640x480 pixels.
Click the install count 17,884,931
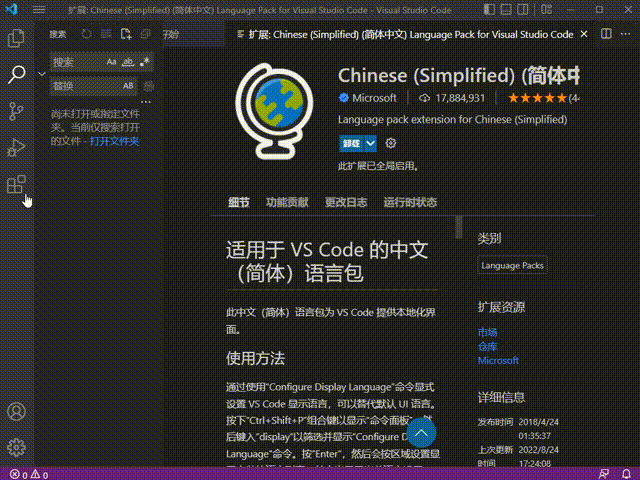coord(460,98)
